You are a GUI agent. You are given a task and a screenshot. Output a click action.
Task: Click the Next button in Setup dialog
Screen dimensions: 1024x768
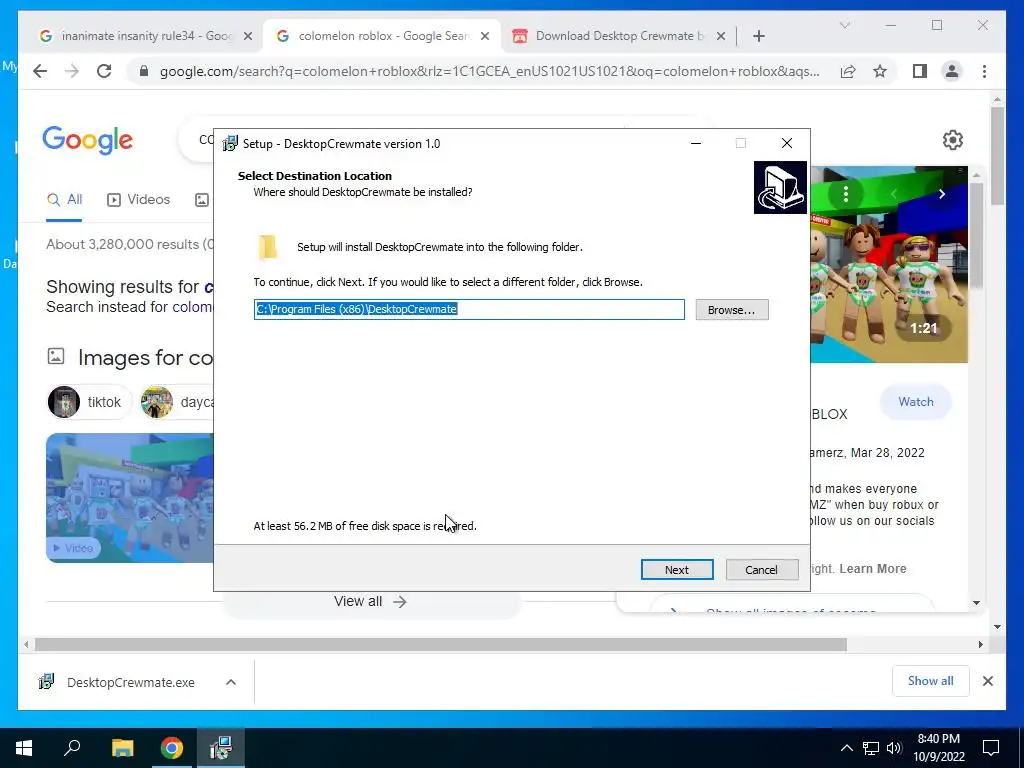pyautogui.click(x=677, y=569)
